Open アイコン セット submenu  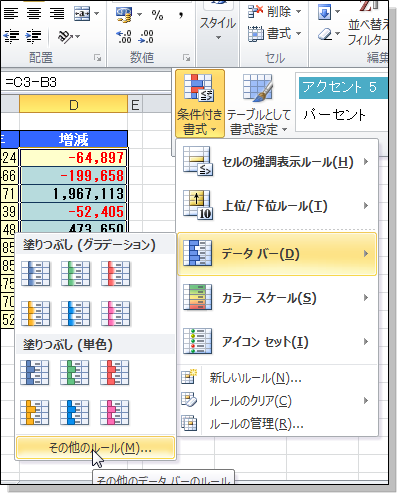click(277, 342)
